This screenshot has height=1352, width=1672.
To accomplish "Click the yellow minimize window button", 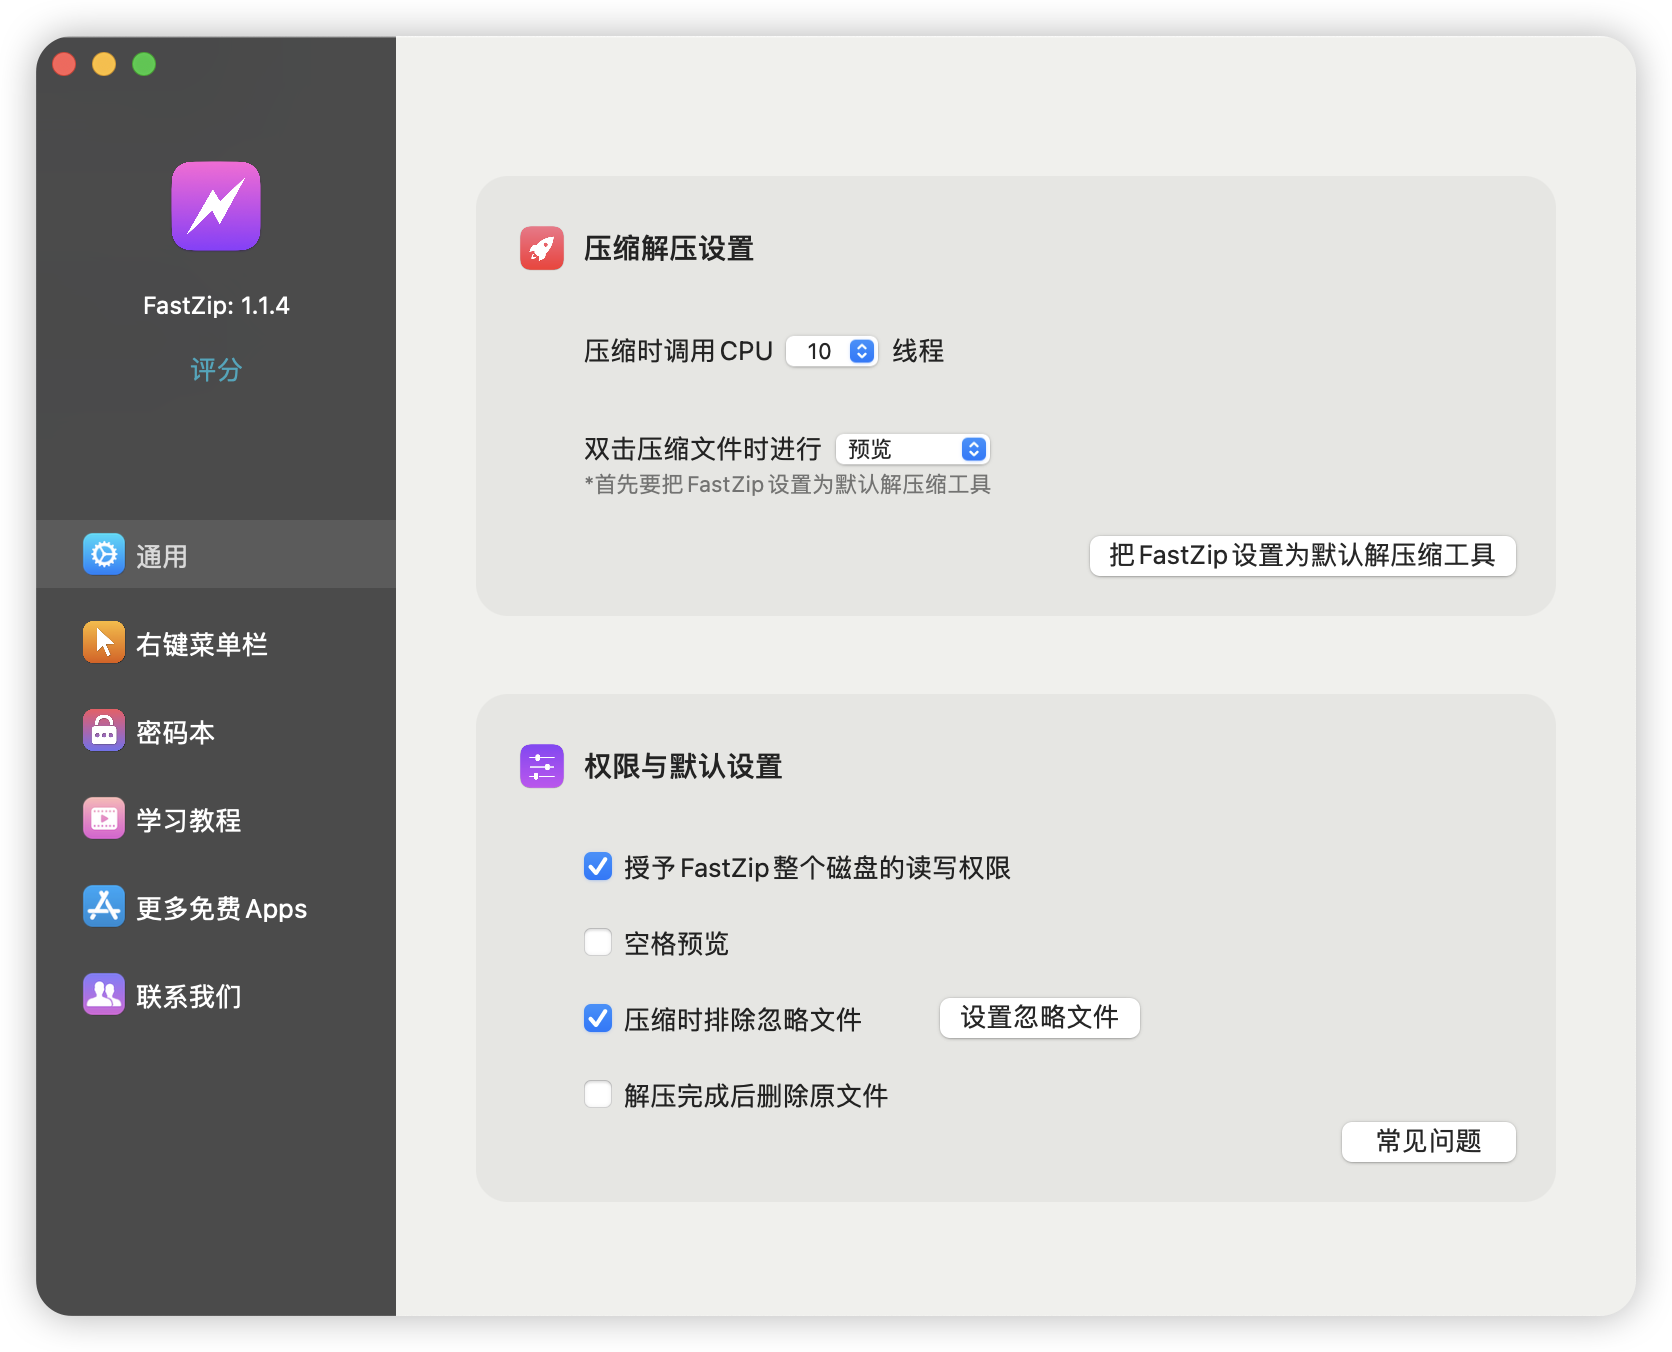I will (104, 64).
